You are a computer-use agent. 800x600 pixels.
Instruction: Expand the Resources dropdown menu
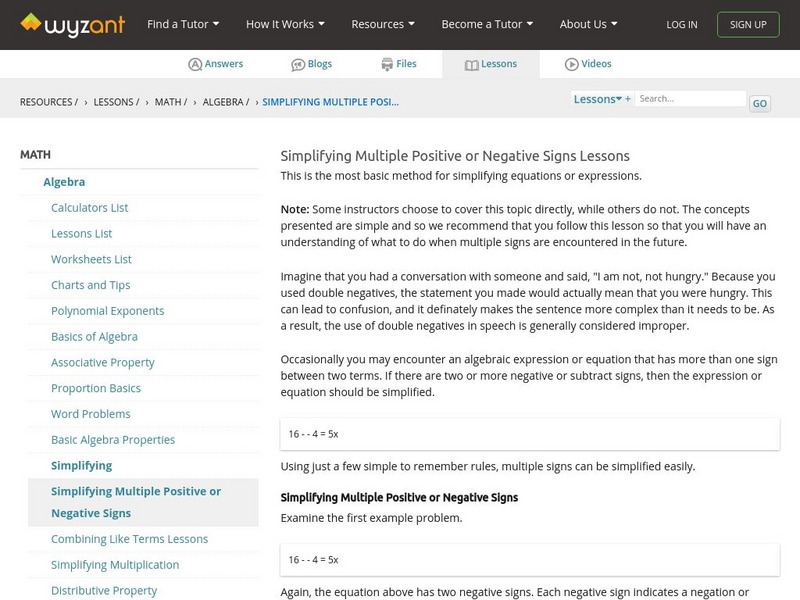[383, 24]
